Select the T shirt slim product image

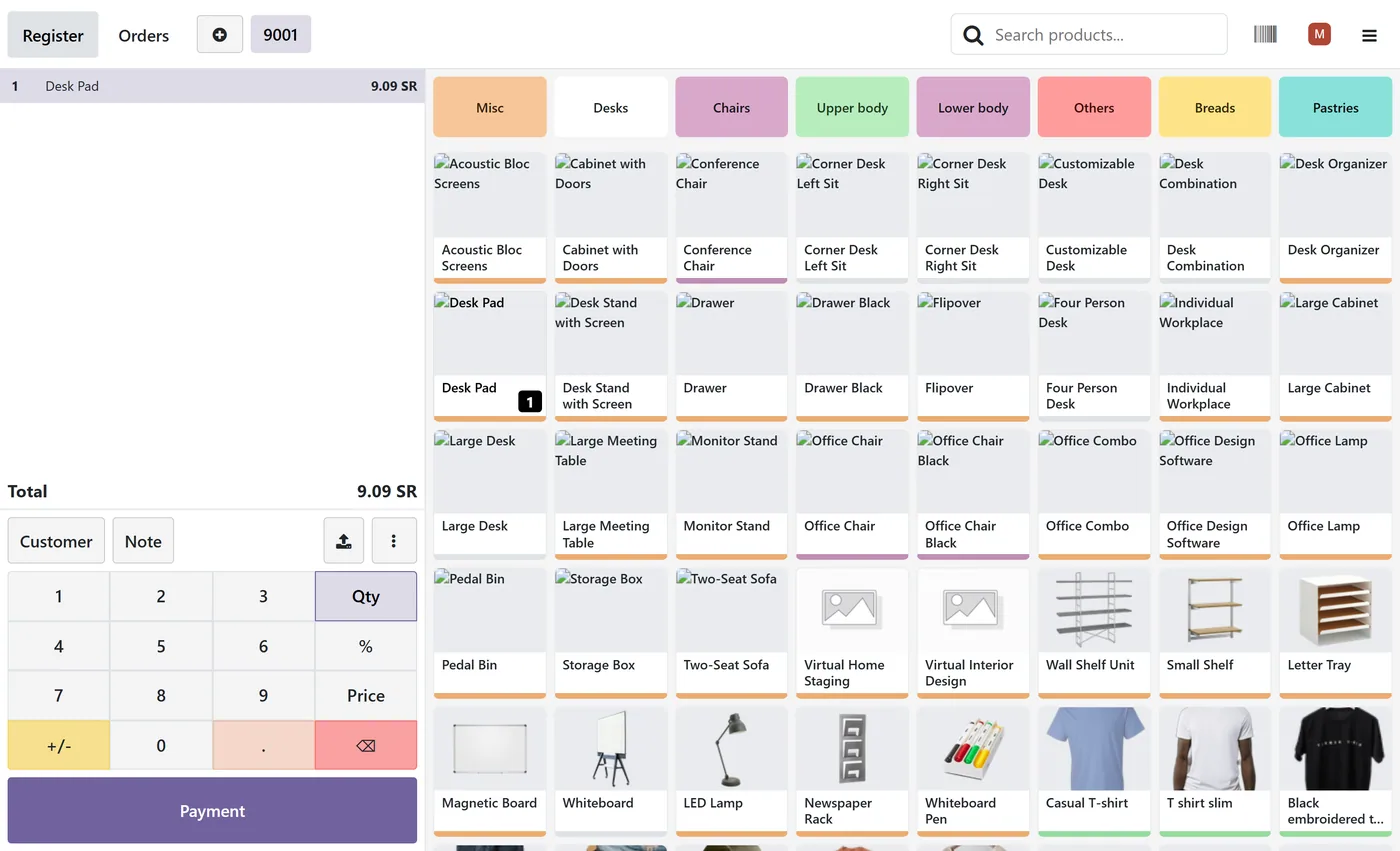[1215, 749]
